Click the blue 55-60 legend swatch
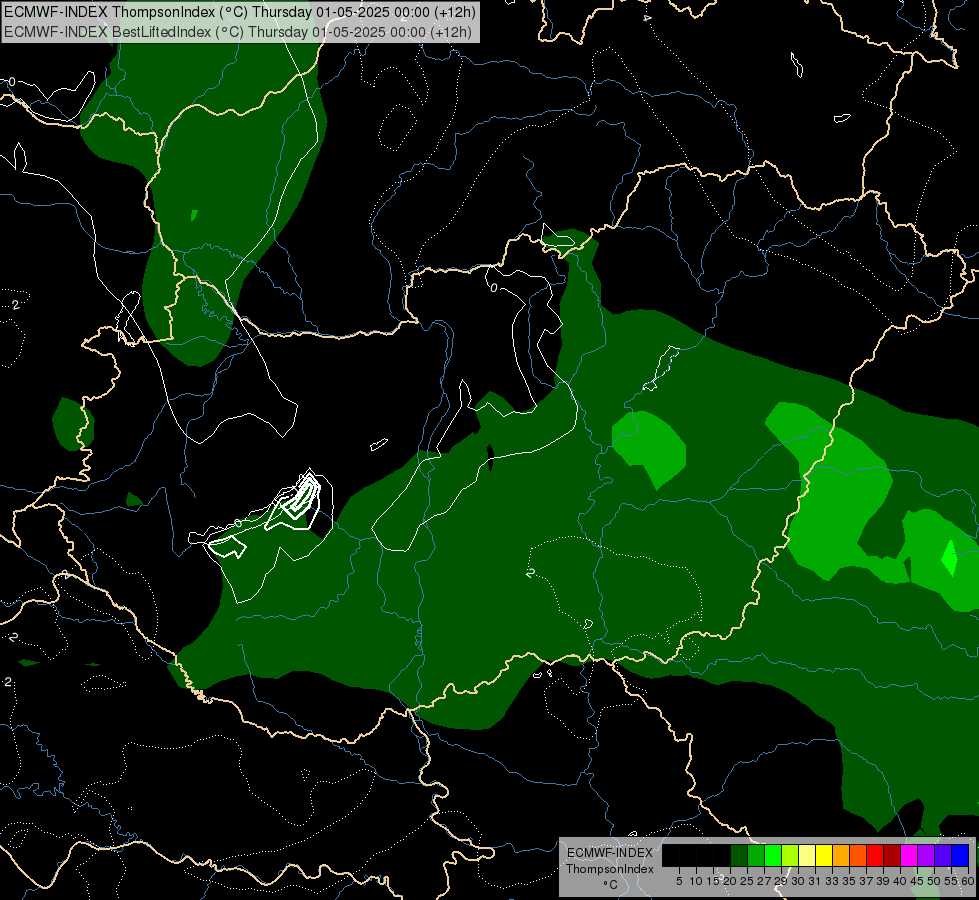Screen dimensions: 979x900 tap(960, 855)
